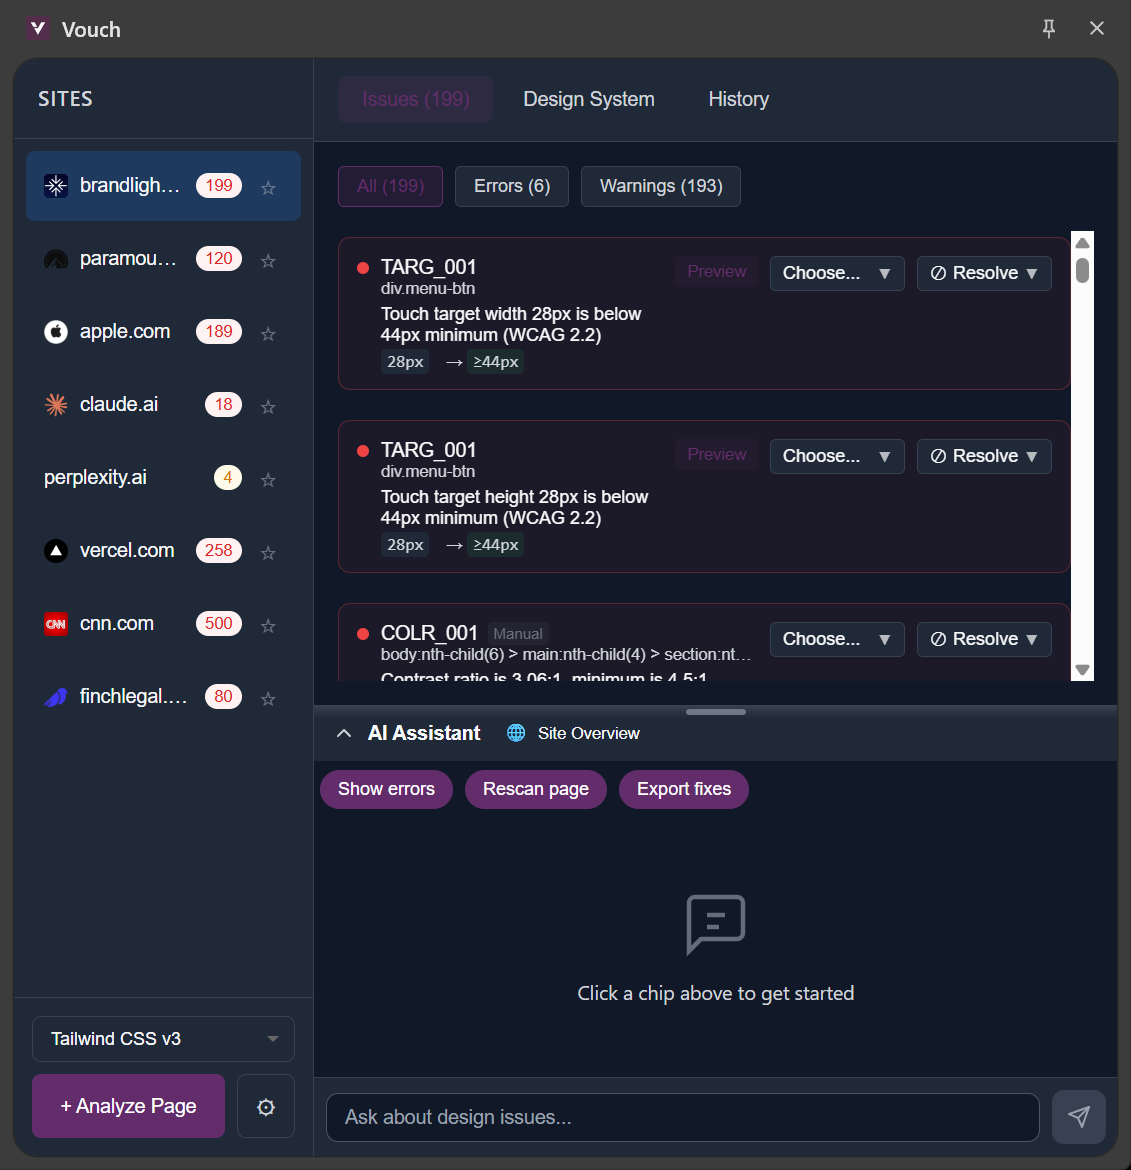Click the send message paper plane icon

[x=1078, y=1117]
